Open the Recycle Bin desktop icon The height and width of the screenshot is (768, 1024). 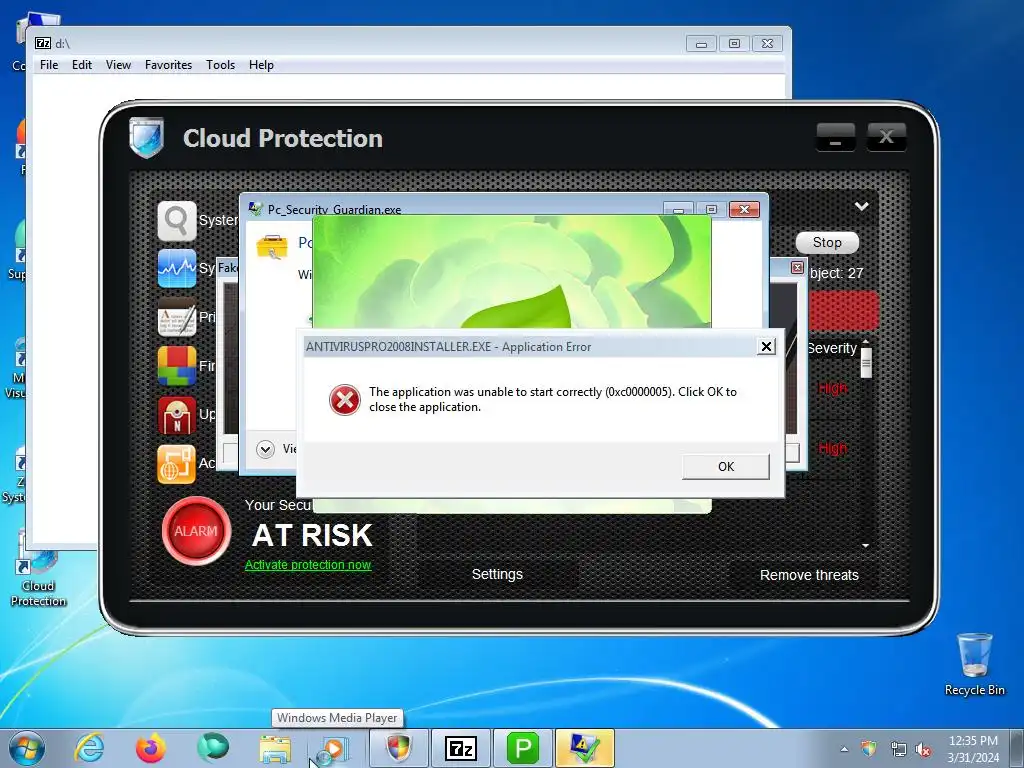point(974,664)
